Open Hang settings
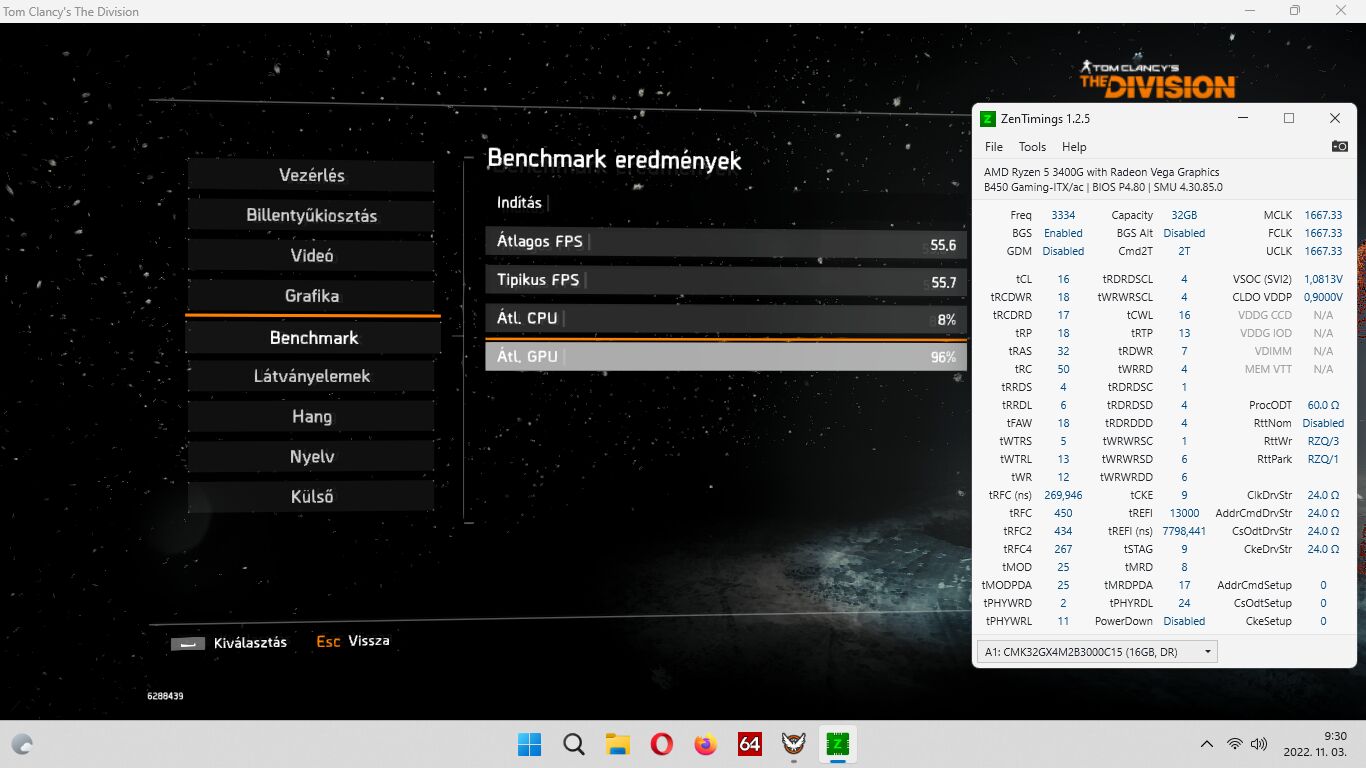 [312, 416]
